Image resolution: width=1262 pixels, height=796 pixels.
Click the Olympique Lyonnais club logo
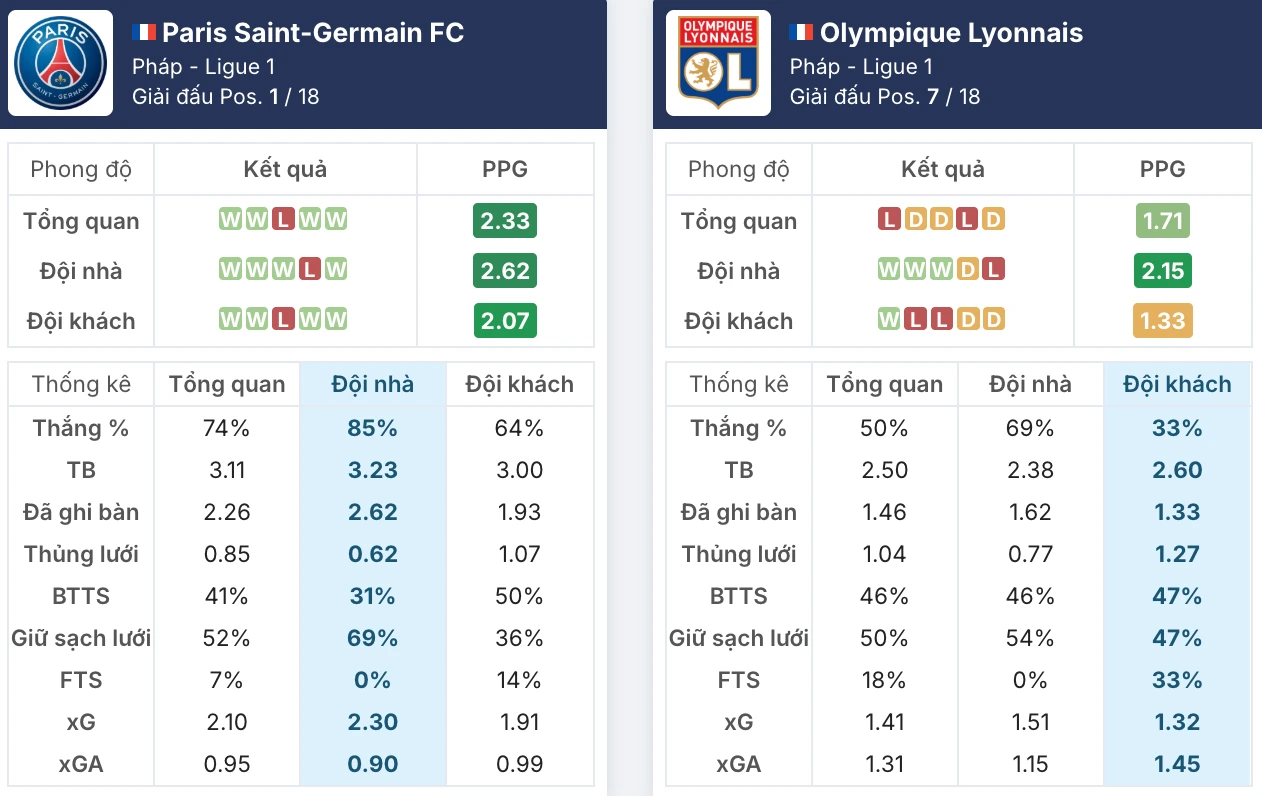click(718, 63)
